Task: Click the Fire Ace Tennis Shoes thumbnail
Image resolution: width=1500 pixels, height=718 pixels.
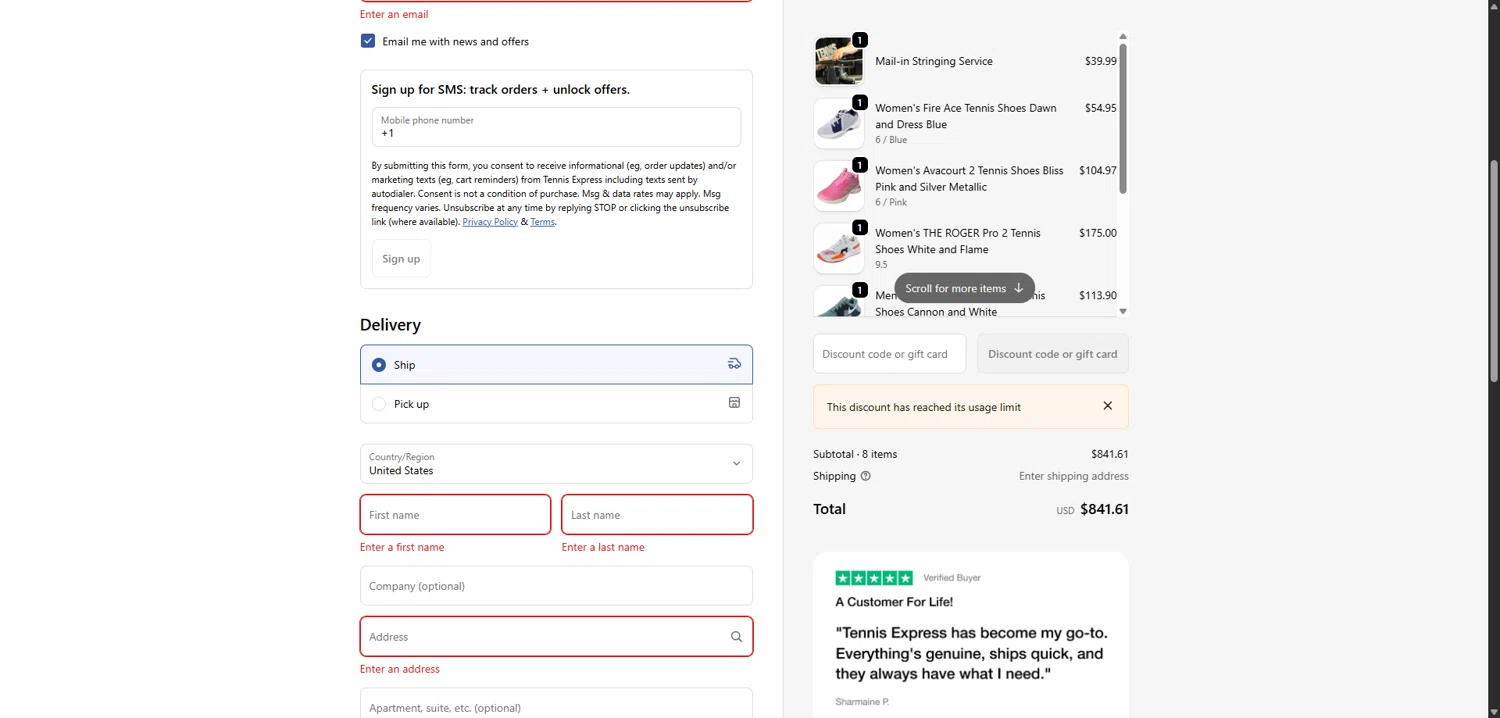Action: pyautogui.click(x=838, y=124)
